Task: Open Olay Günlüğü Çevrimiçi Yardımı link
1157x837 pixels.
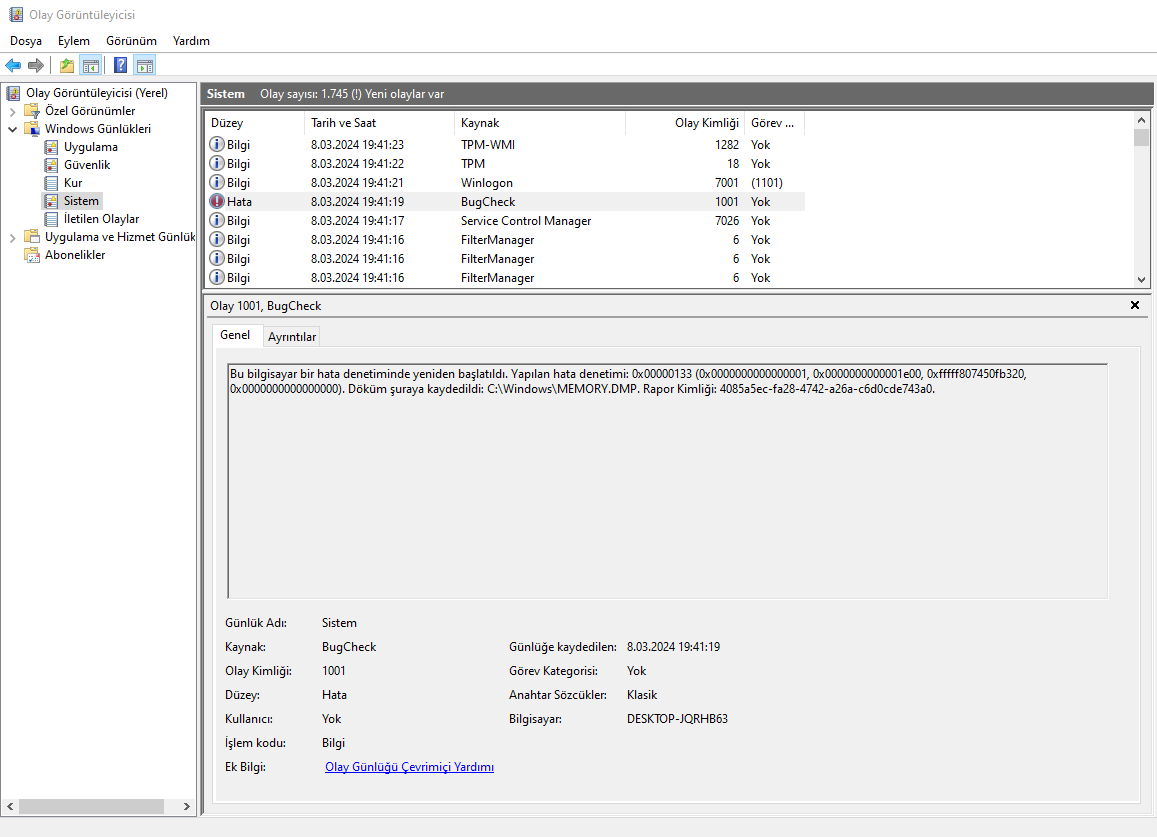Action: (x=410, y=767)
